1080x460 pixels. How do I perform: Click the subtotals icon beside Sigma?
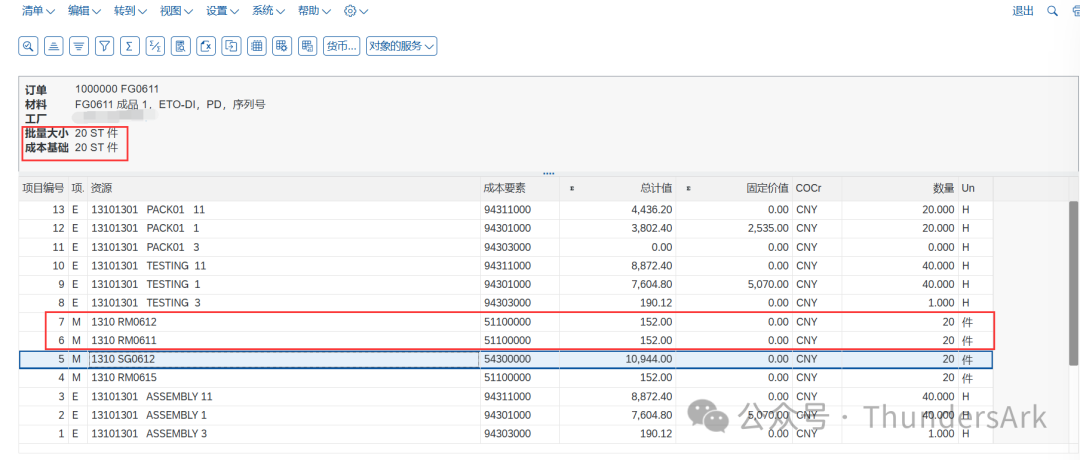[x=155, y=46]
